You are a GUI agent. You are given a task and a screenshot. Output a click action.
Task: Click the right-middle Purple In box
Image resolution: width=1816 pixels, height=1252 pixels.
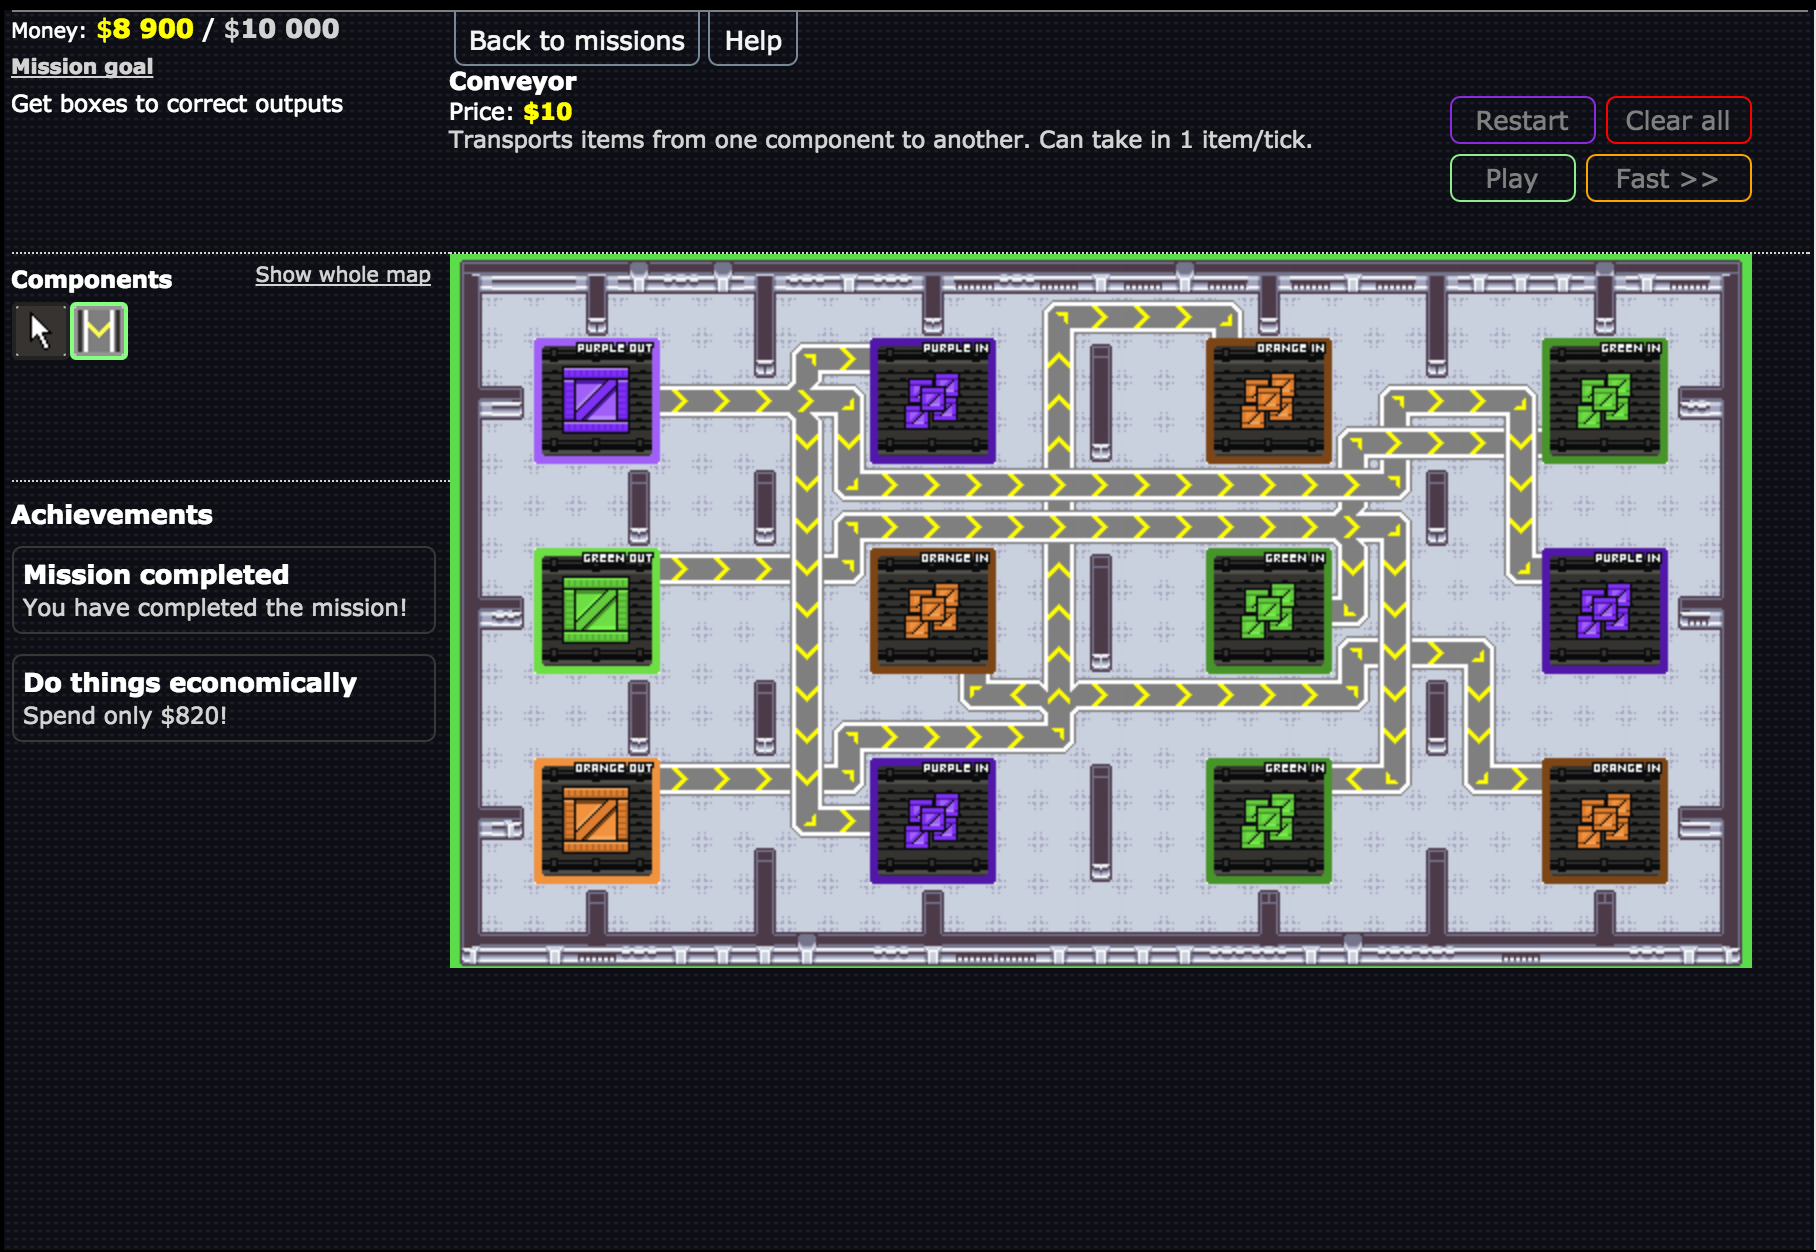pos(1604,610)
